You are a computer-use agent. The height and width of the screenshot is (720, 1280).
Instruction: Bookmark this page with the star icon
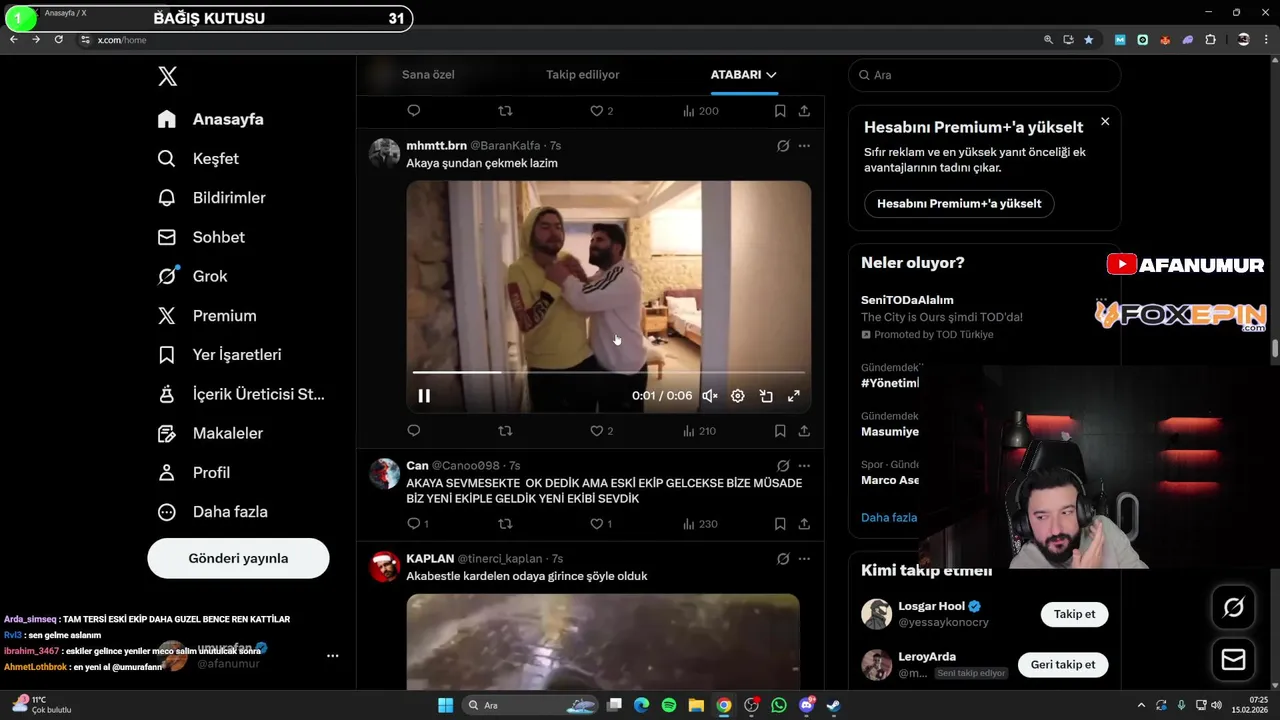[x=1089, y=39]
